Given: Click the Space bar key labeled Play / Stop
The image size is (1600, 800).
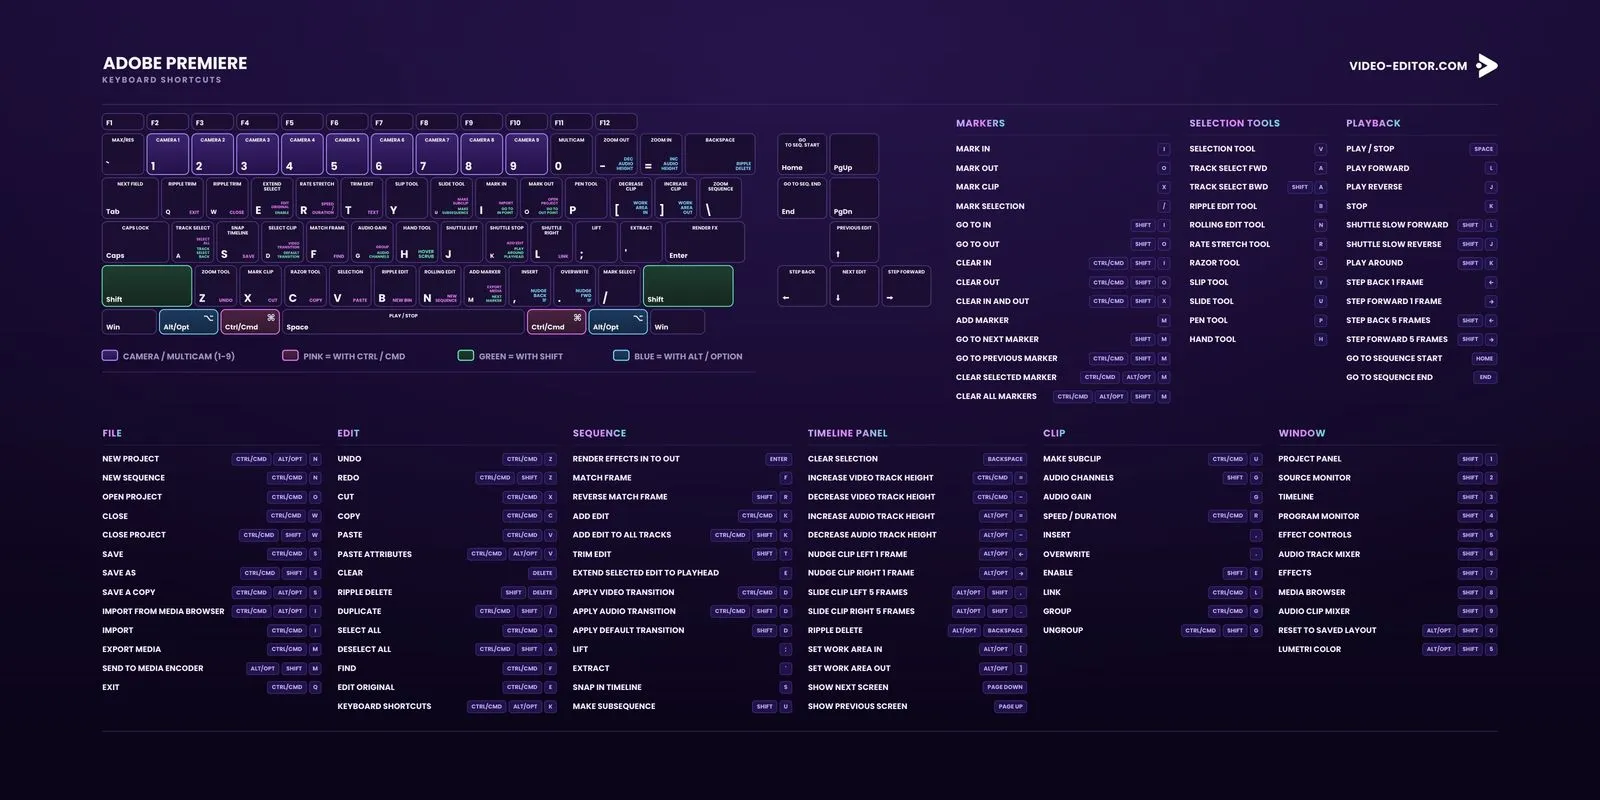Looking at the screenshot, I should [404, 322].
